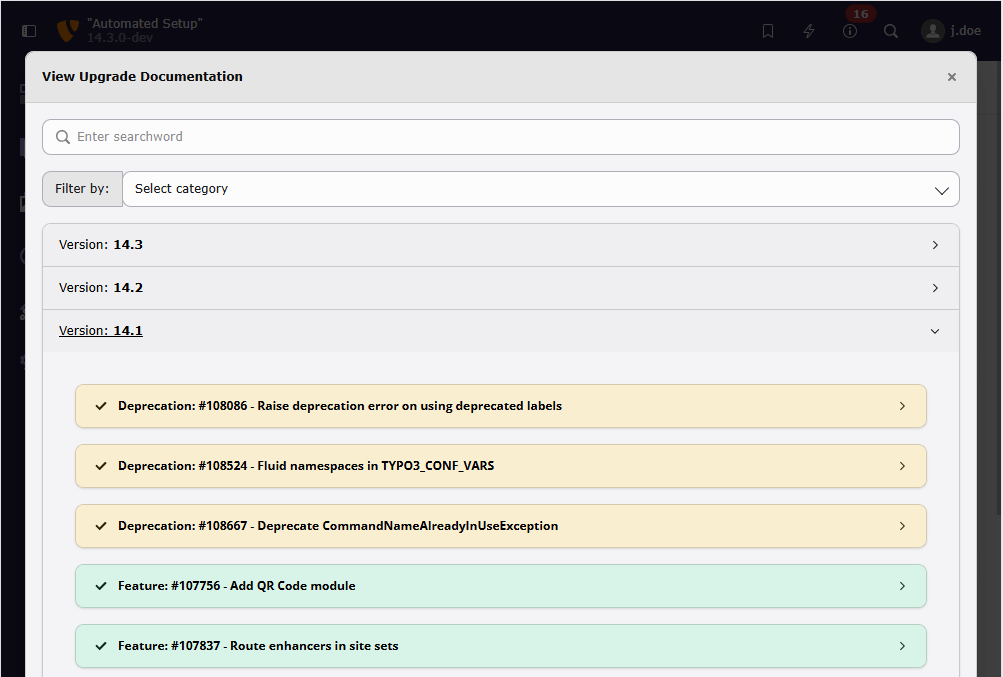Image resolution: width=1003 pixels, height=677 pixels.
Task: Click the TYPO3 logo icon
Action: coord(68,31)
